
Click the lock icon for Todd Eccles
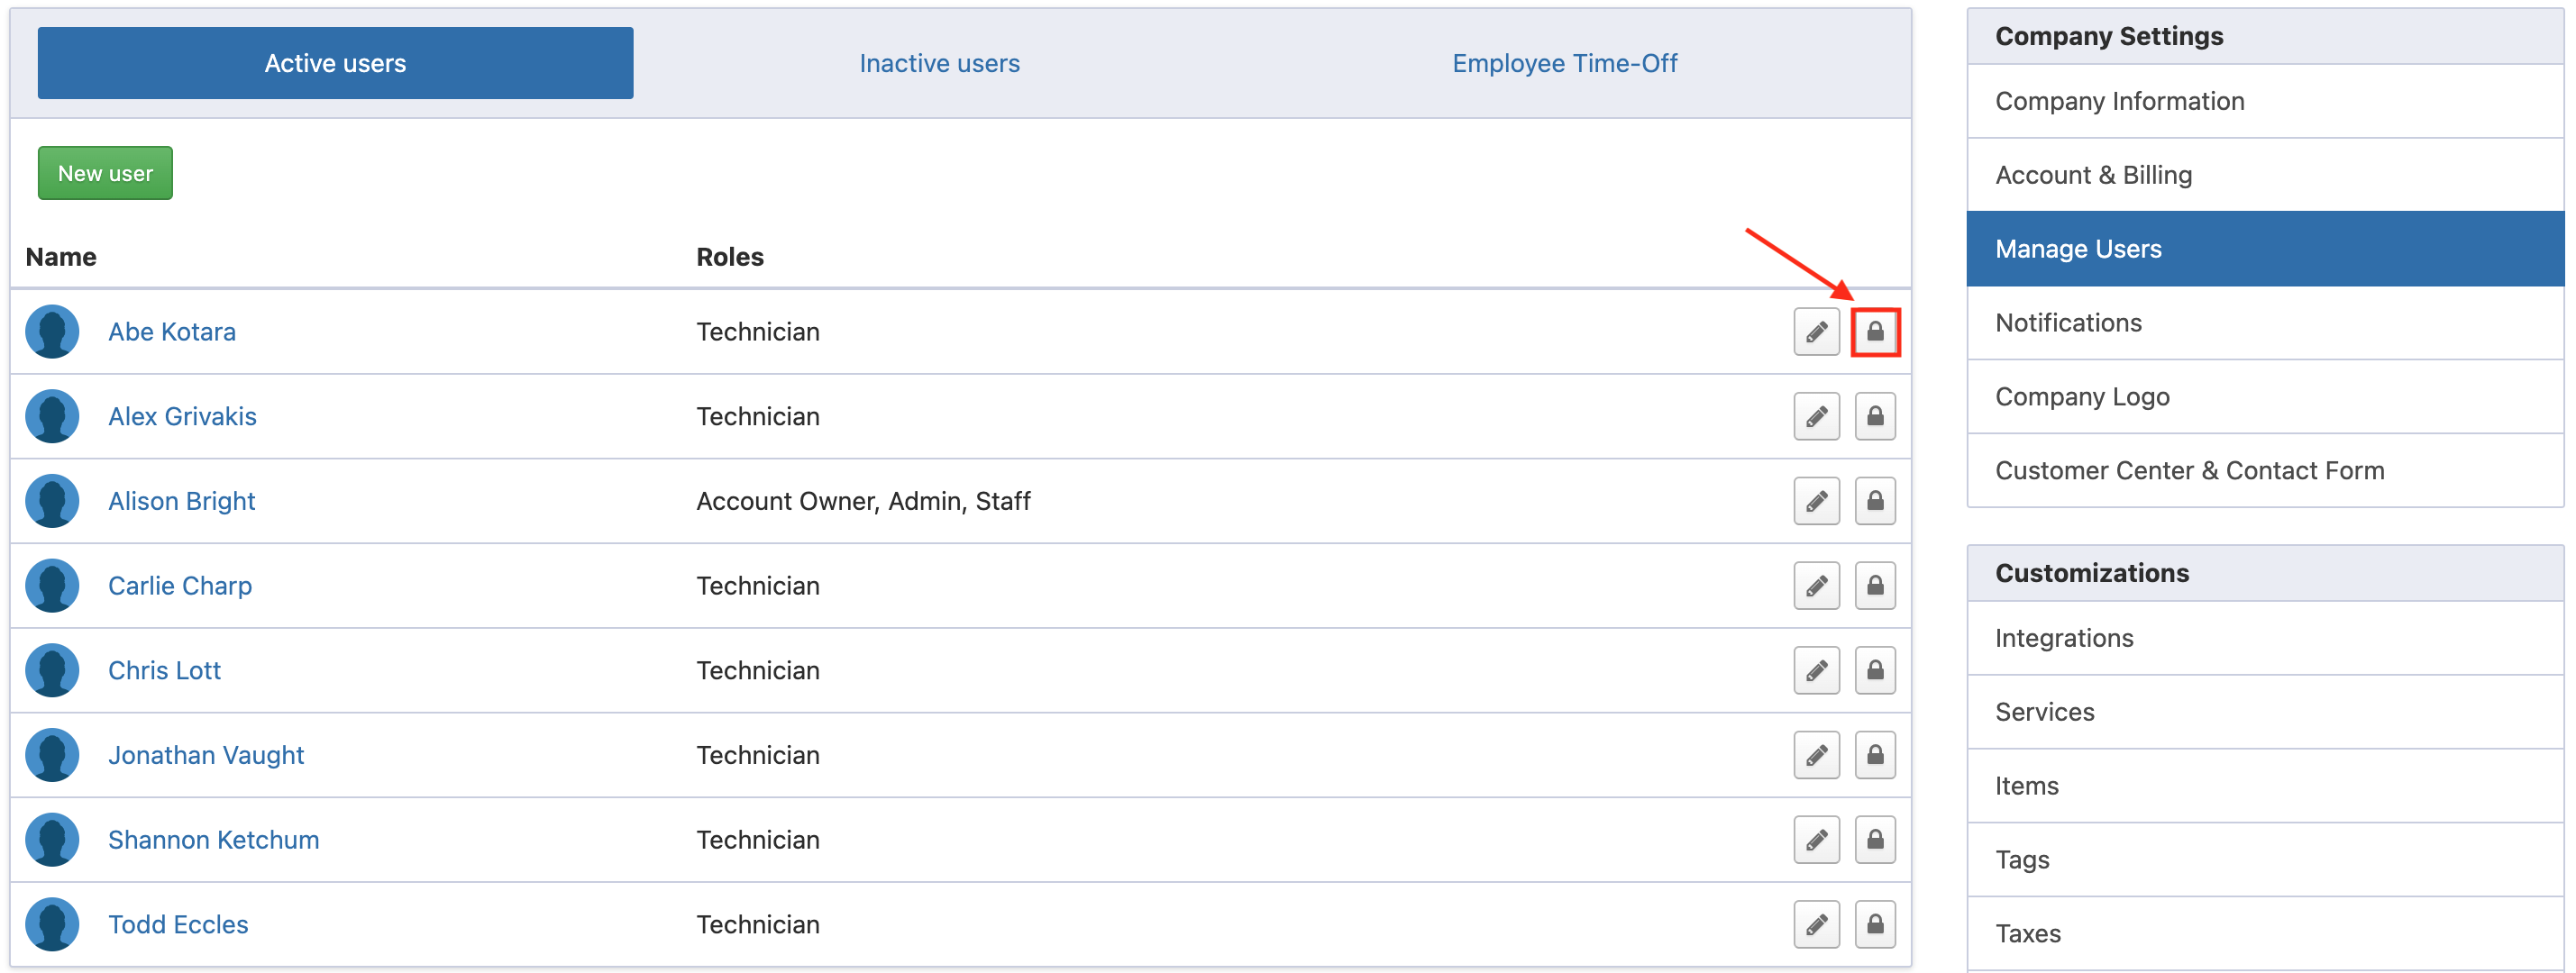point(1874,924)
